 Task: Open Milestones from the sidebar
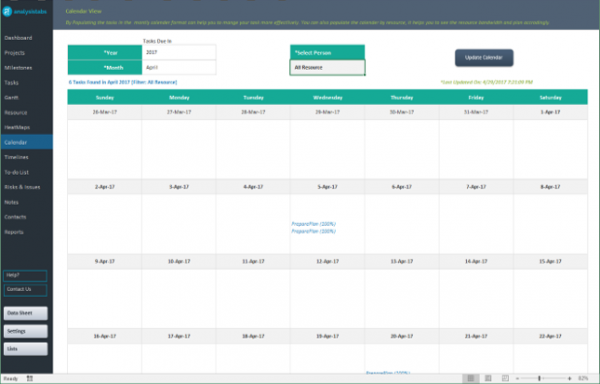tap(18, 68)
